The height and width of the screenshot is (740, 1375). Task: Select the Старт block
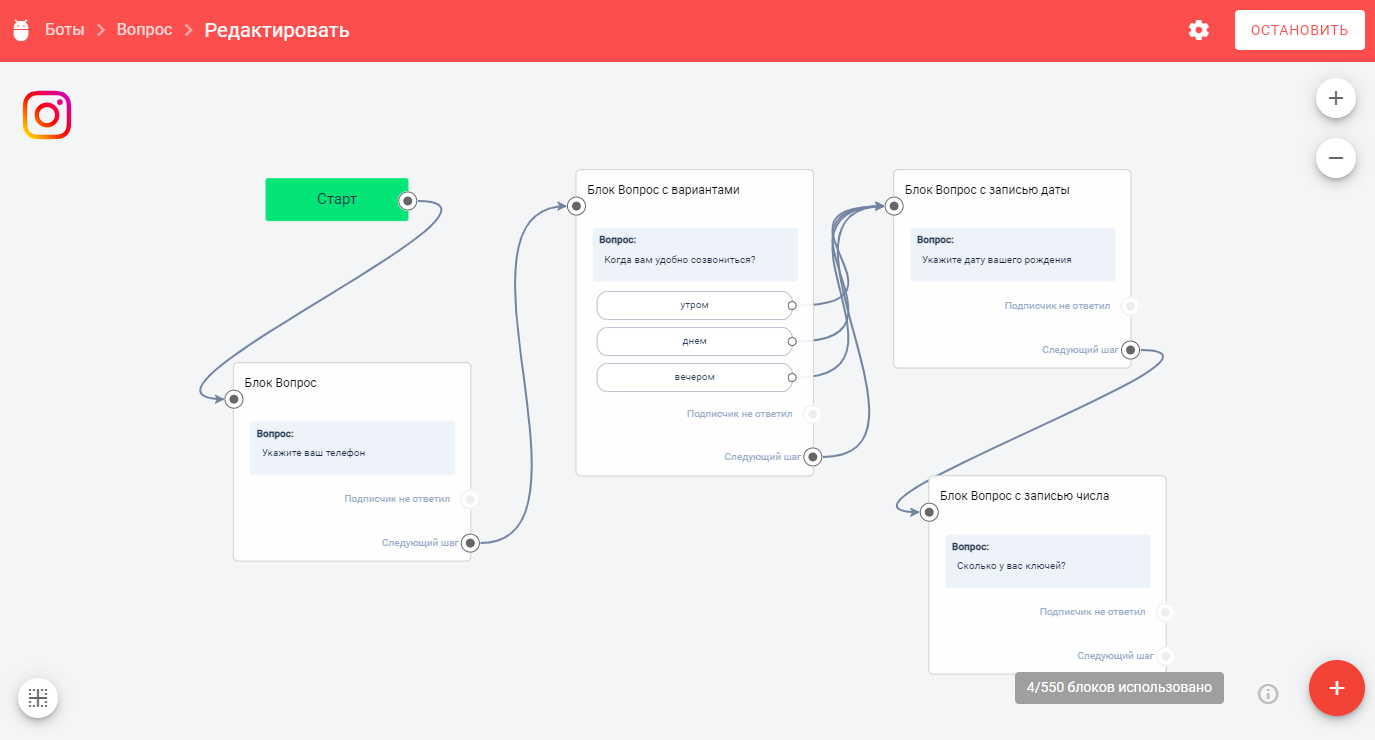click(336, 199)
